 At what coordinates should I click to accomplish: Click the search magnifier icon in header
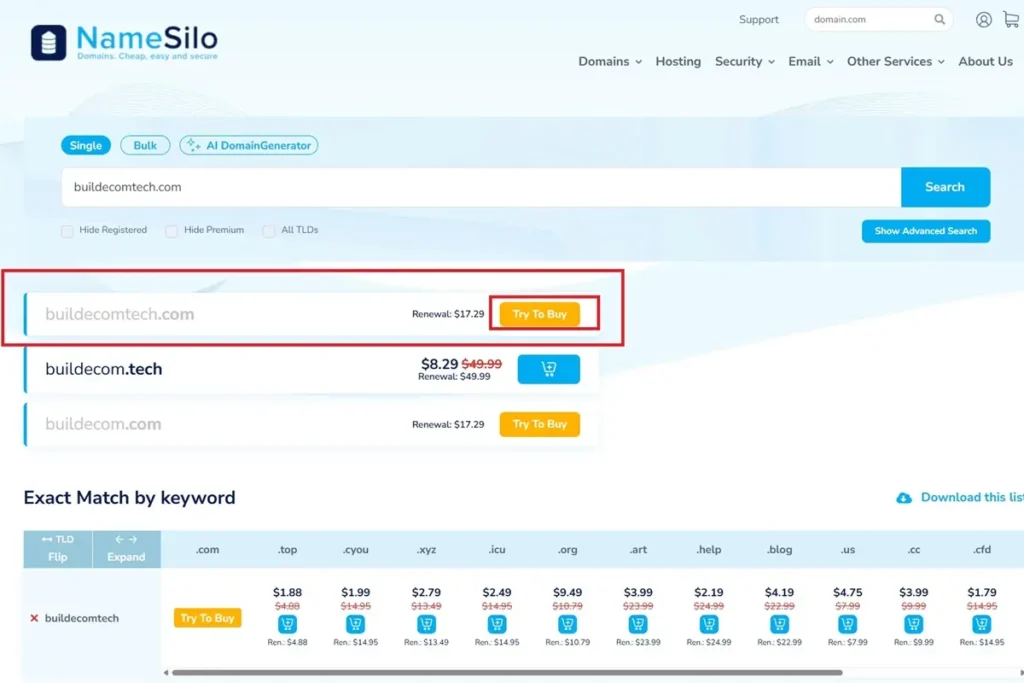pyautogui.click(x=940, y=19)
